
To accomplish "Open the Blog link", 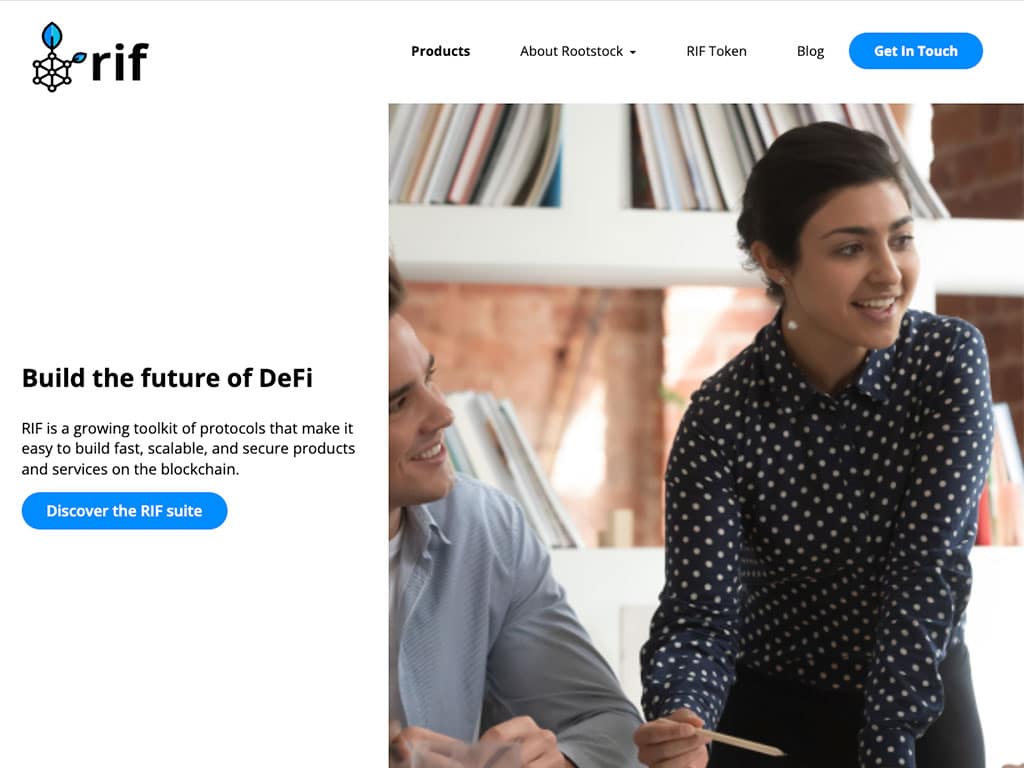I will point(810,51).
